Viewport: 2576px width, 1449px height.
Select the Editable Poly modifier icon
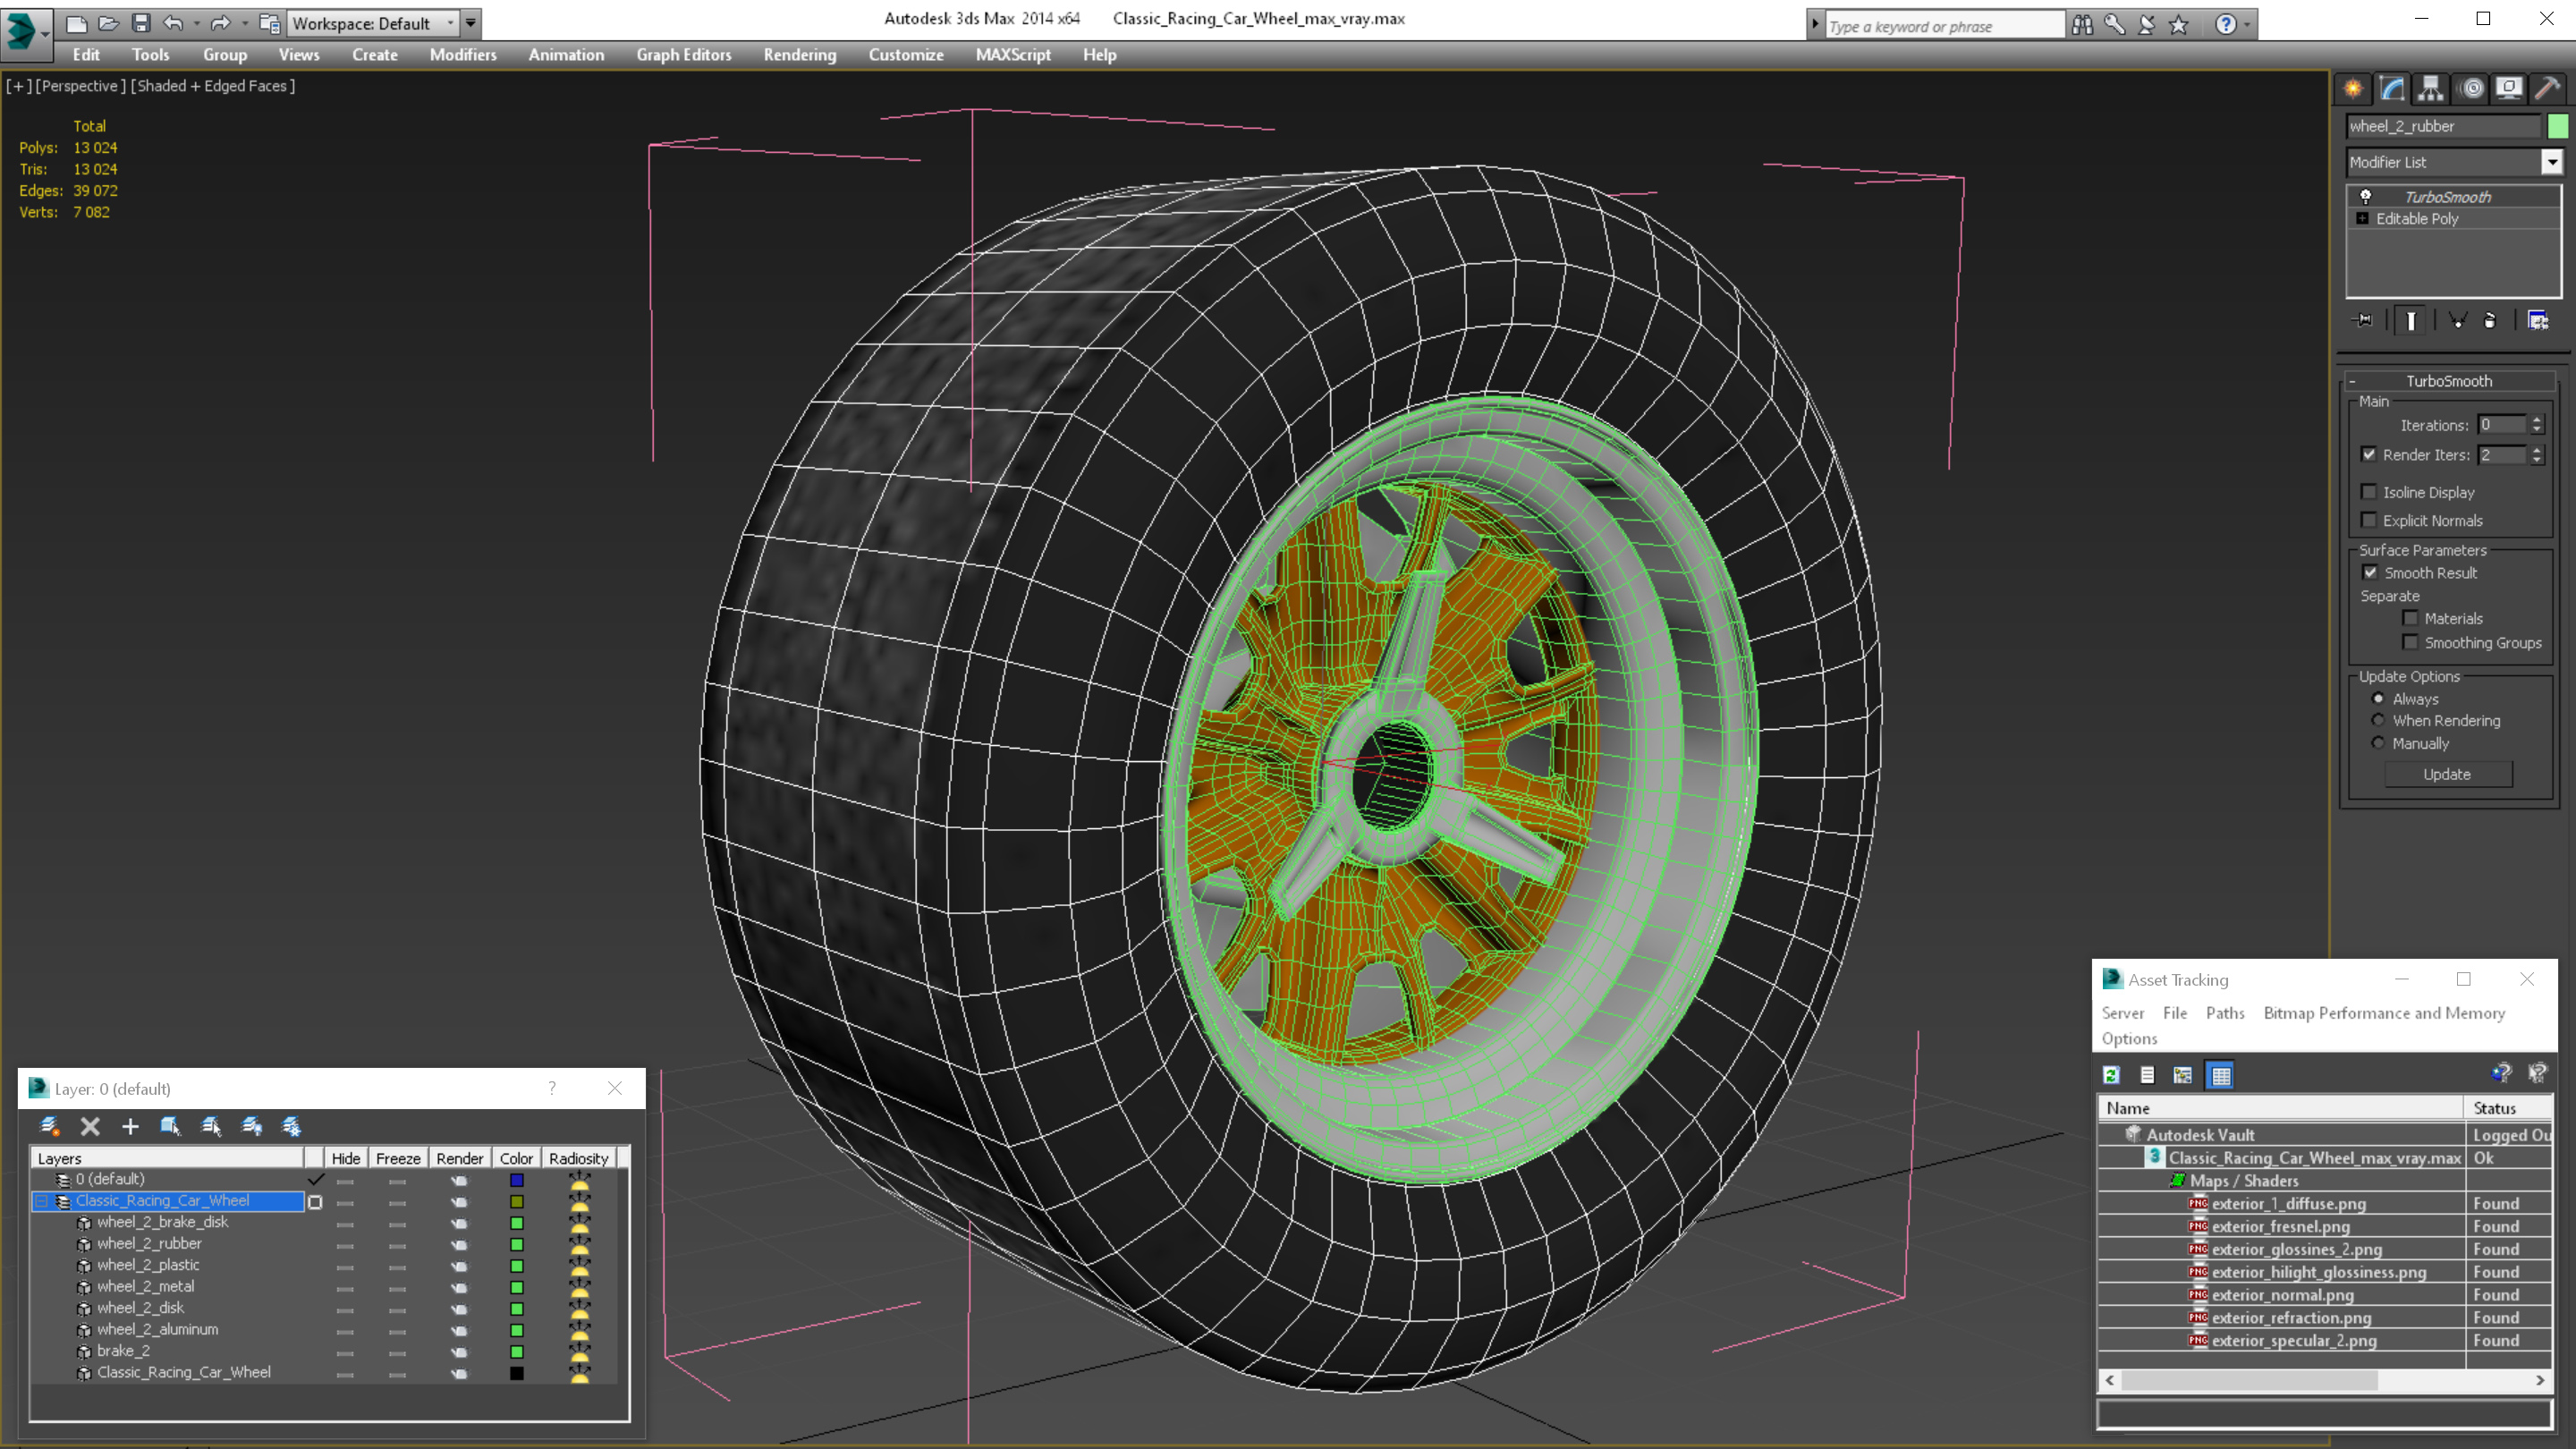[2364, 216]
